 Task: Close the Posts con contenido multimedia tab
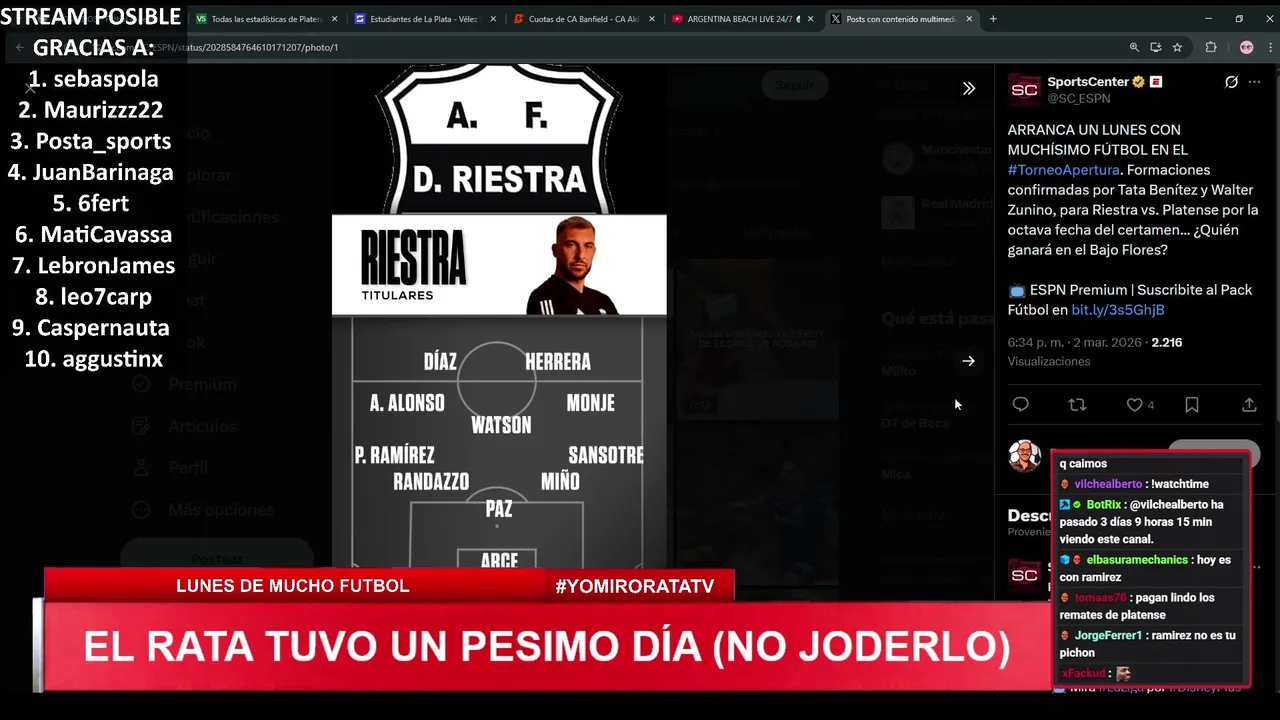969,19
